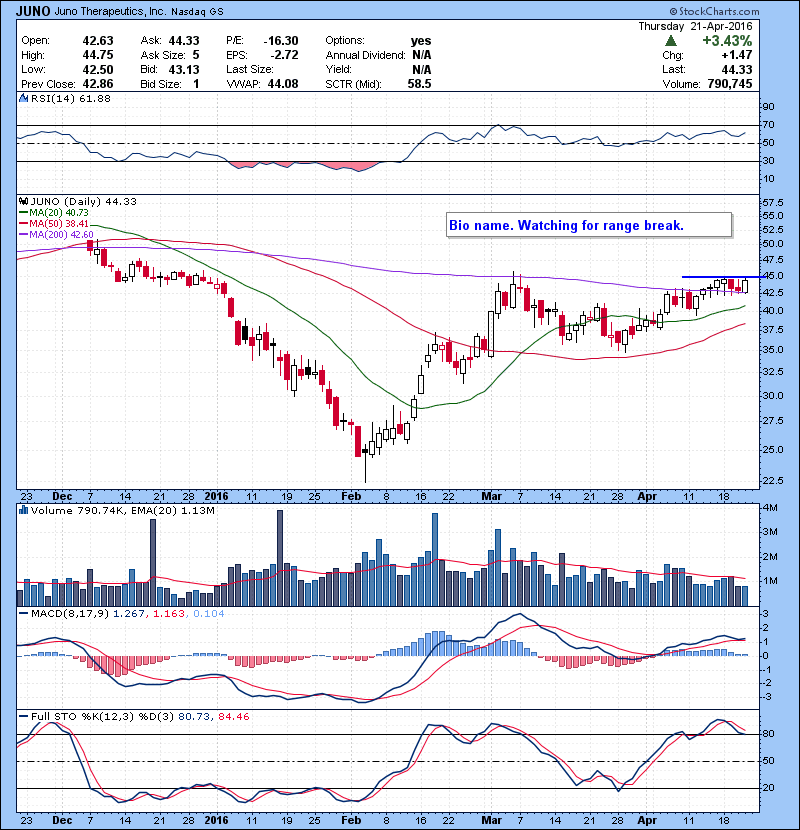800x830 pixels.
Task: Click the candlestick icon beside JUNO (Daily)
Action: pos(23,202)
